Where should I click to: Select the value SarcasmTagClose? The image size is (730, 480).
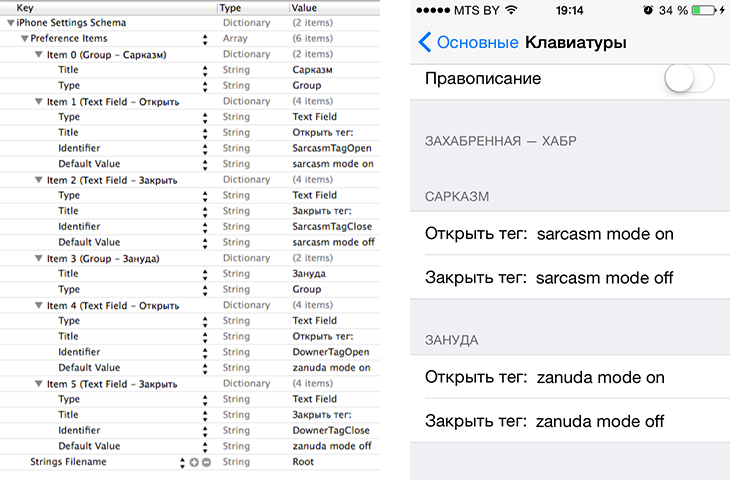[332, 226]
